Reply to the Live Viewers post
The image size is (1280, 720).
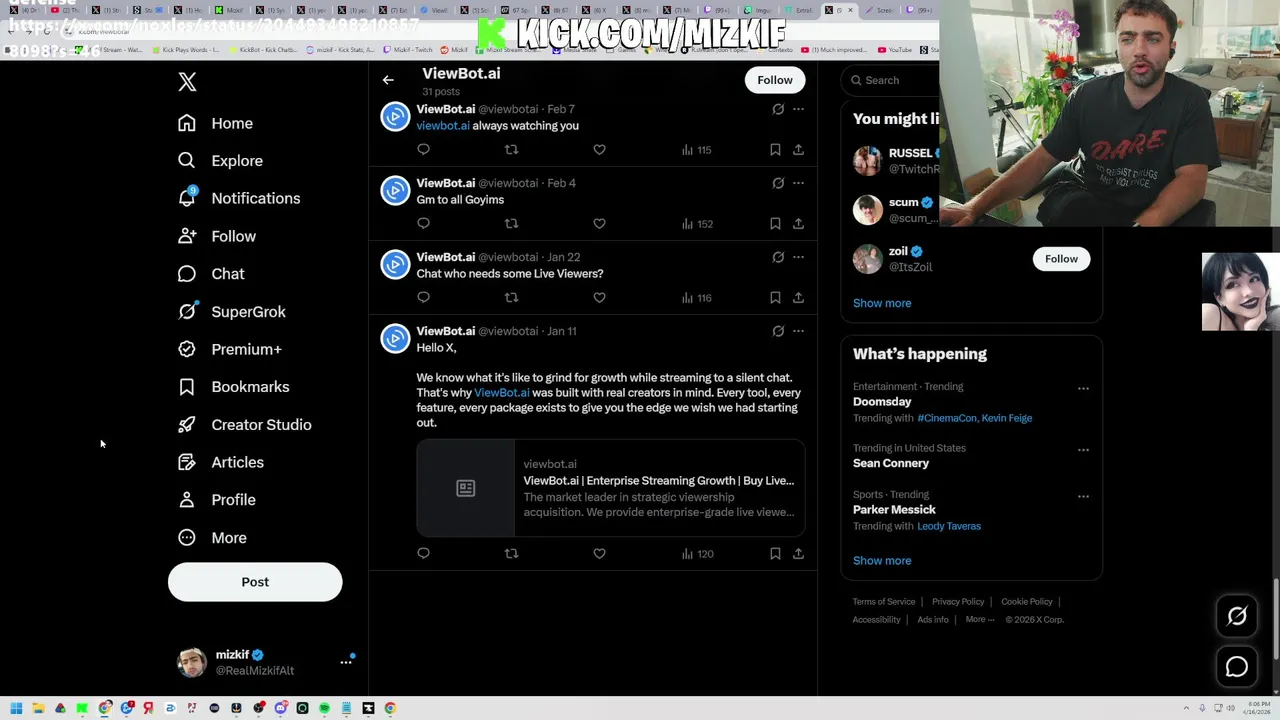click(423, 297)
